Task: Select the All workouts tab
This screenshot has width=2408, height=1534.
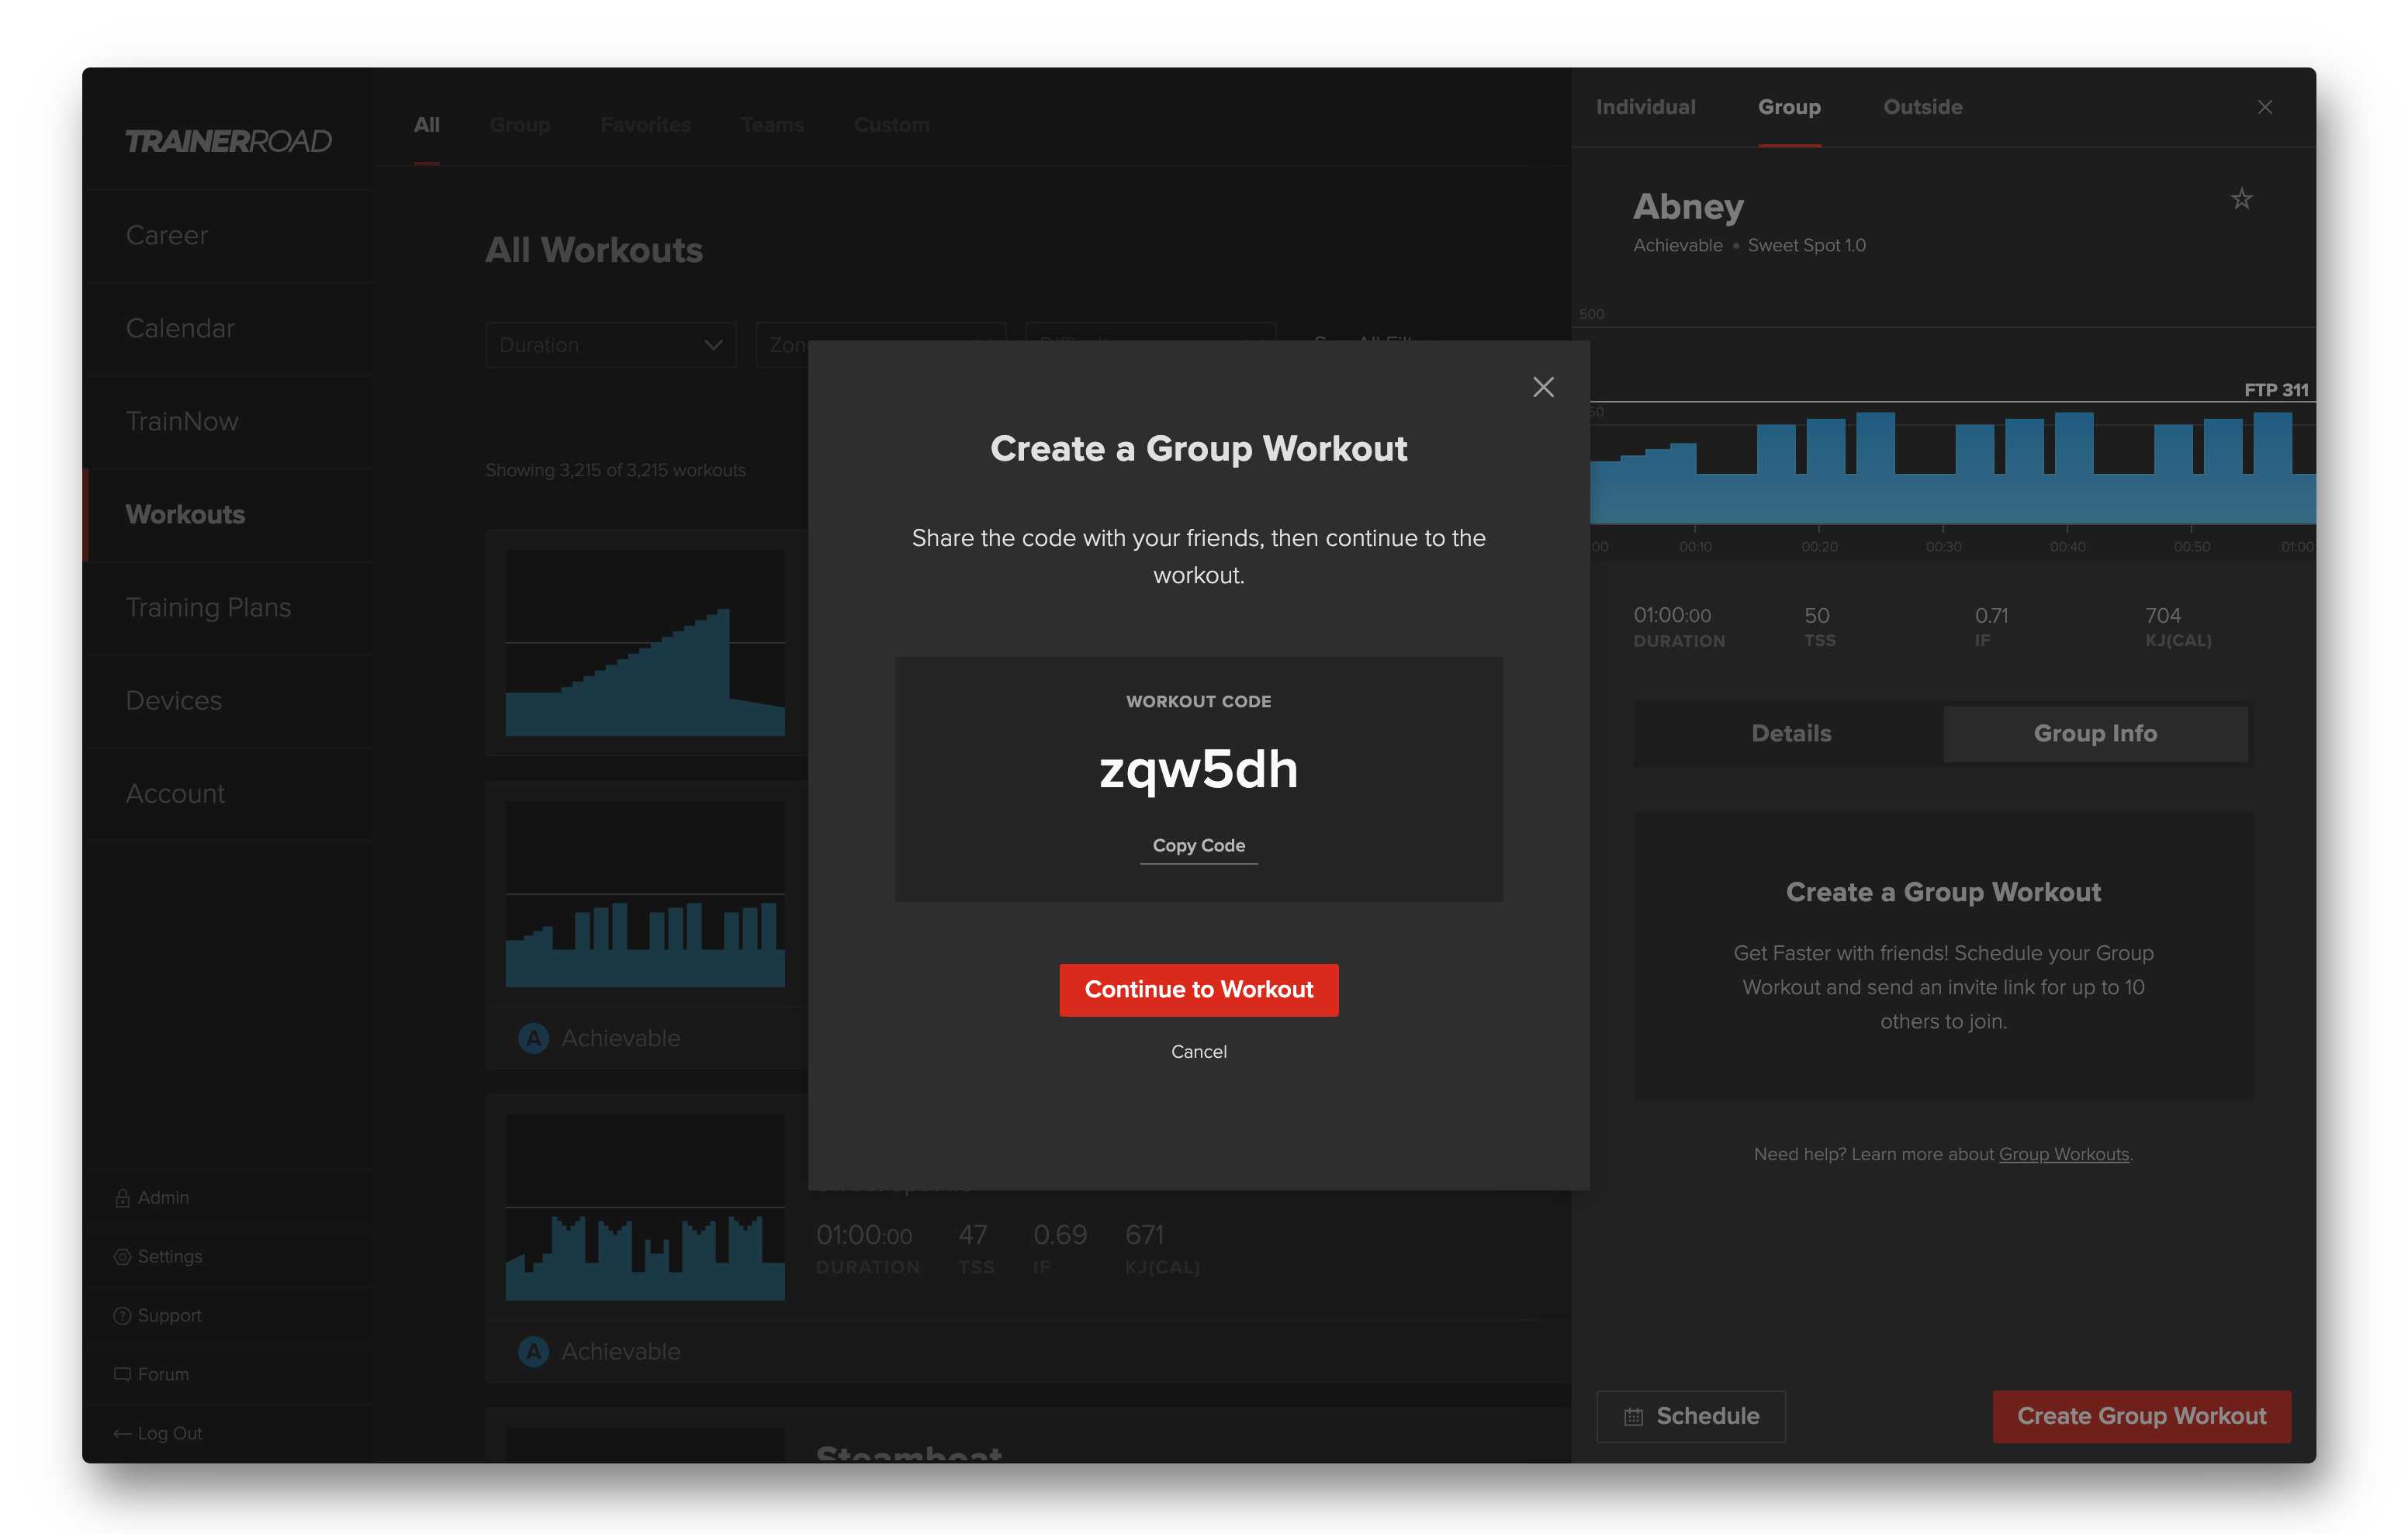Action: 426,125
